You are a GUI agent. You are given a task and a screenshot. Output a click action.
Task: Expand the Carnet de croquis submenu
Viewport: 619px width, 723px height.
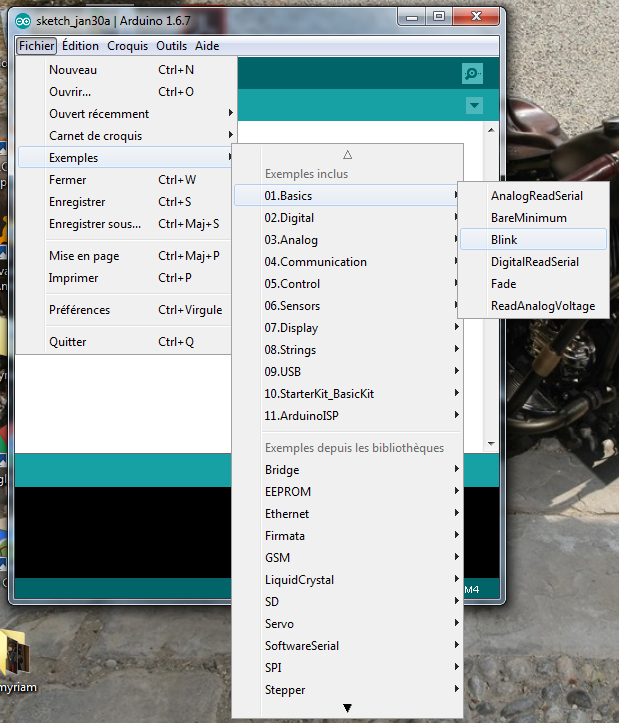point(125,136)
